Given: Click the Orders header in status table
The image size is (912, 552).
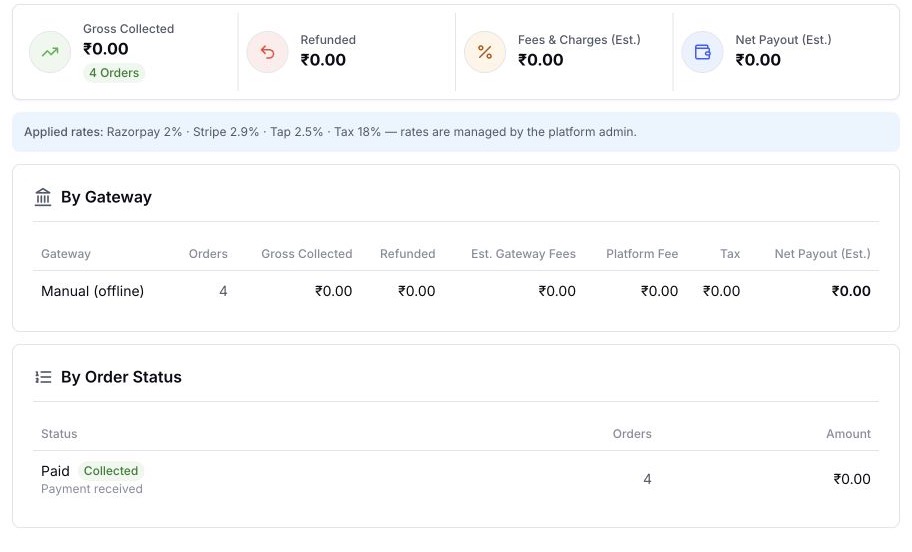Looking at the screenshot, I should pos(632,434).
